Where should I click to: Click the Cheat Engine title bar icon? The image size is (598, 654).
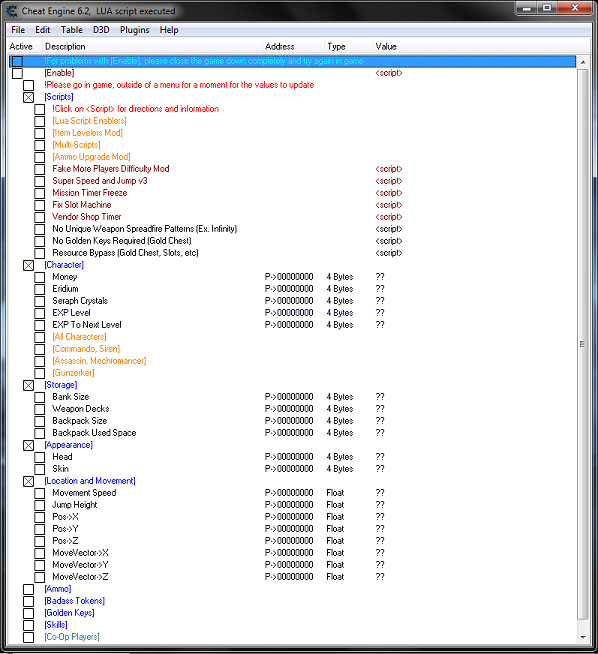12,11
